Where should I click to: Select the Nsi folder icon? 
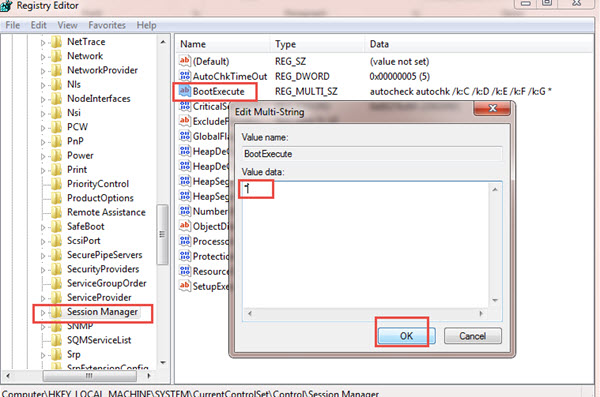click(56, 113)
